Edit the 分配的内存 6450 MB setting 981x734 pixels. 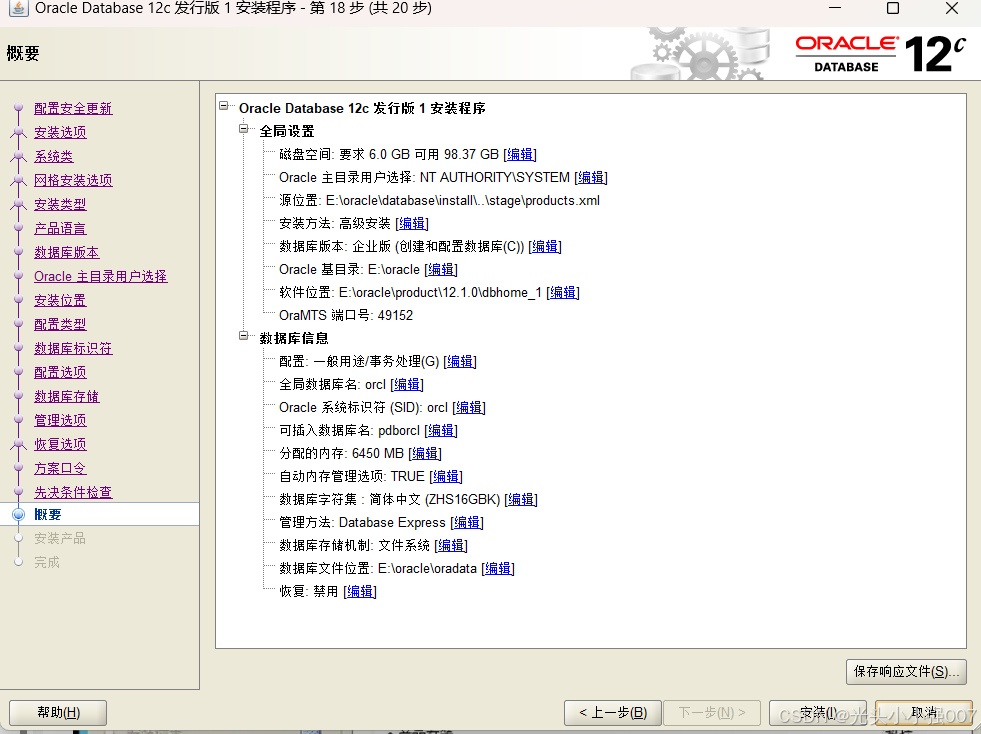tap(425, 454)
